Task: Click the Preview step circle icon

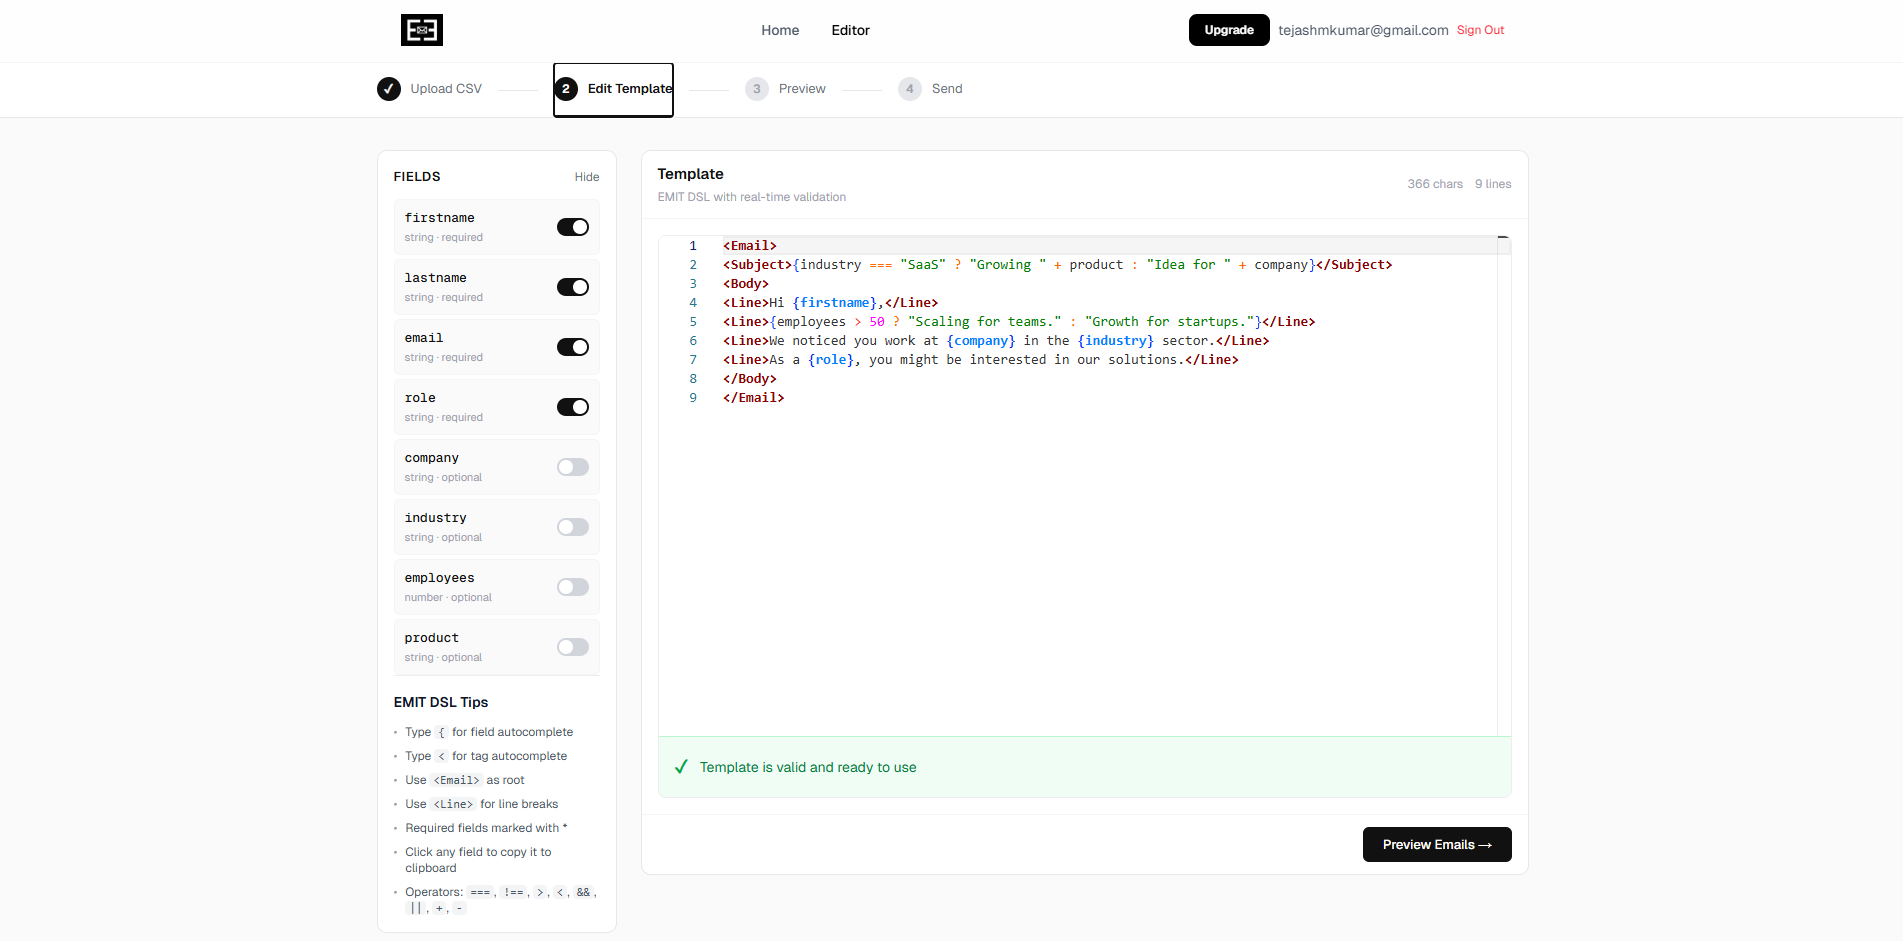Action: (x=757, y=89)
